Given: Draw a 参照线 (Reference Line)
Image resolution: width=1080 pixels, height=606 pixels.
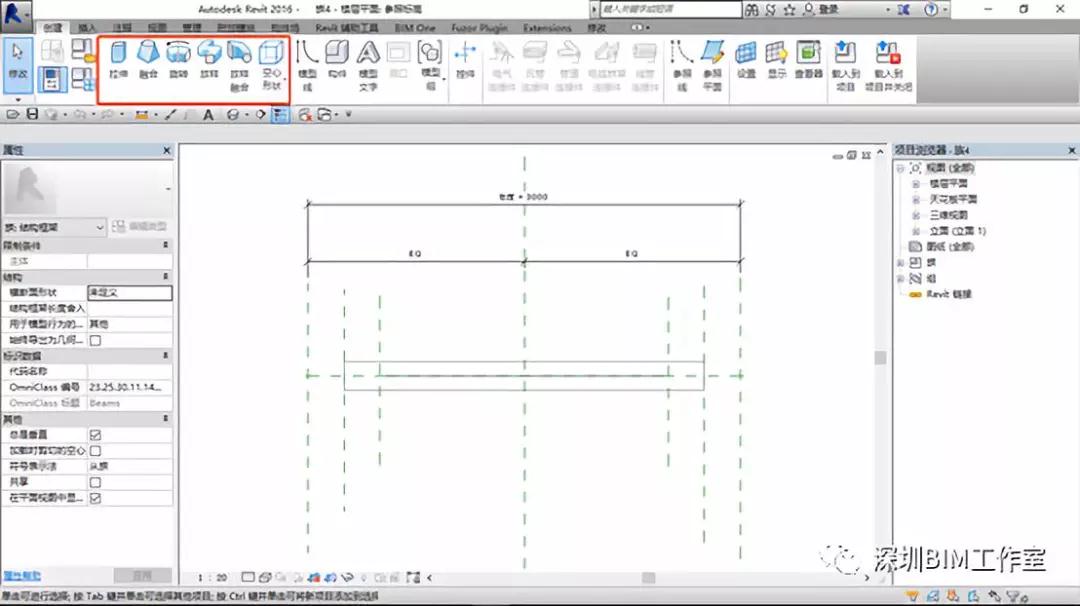Looking at the screenshot, I should click(x=681, y=66).
